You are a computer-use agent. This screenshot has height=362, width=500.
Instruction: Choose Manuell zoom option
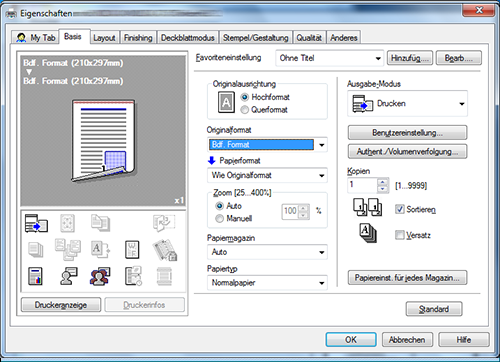point(219,219)
